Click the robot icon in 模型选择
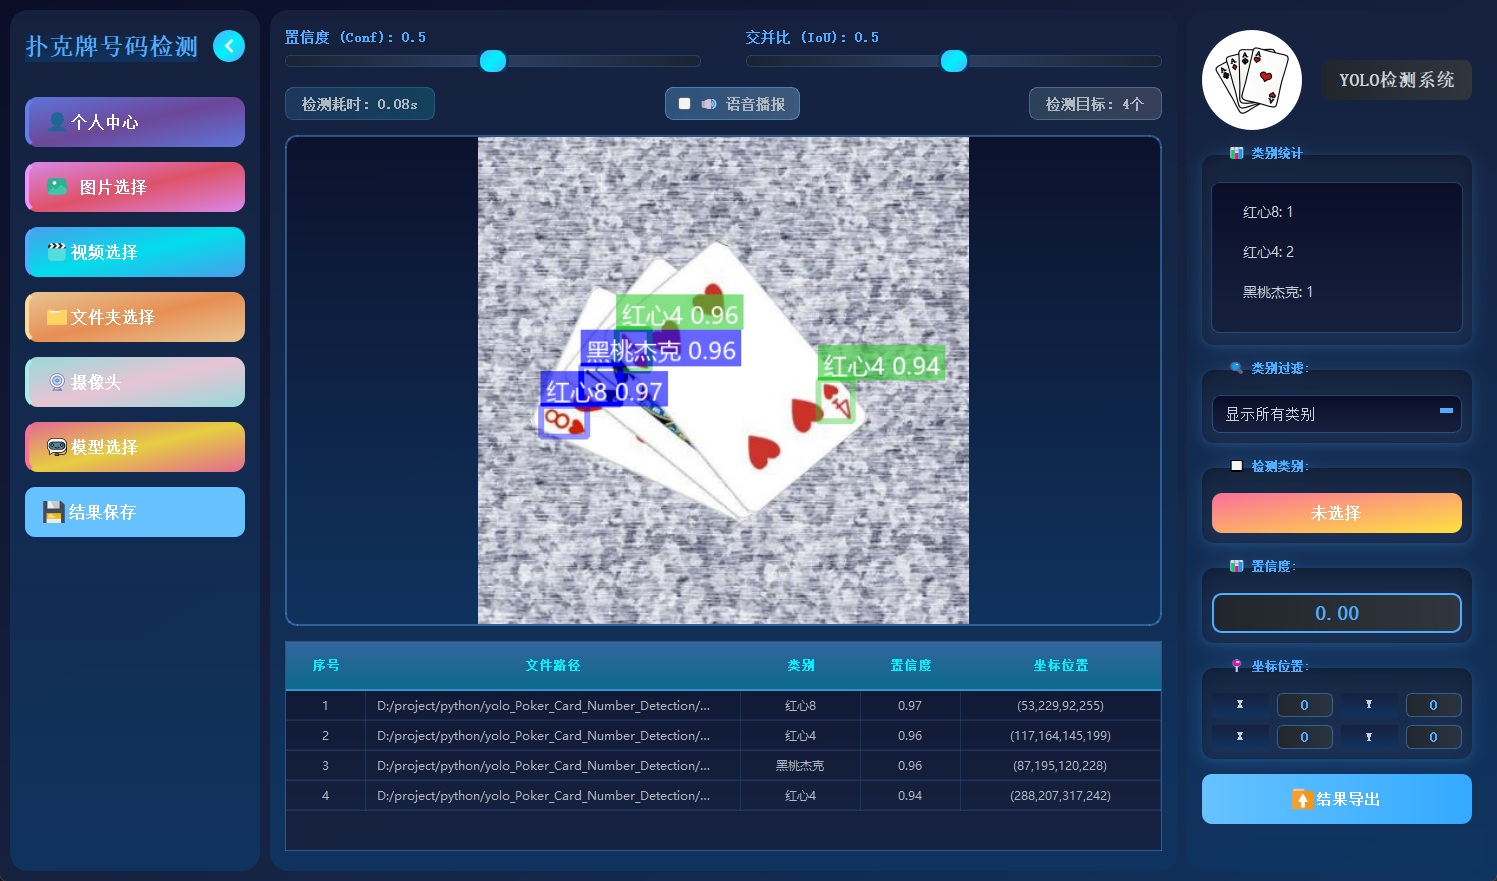Viewport: 1497px width, 881px height. pyautogui.click(x=57, y=447)
